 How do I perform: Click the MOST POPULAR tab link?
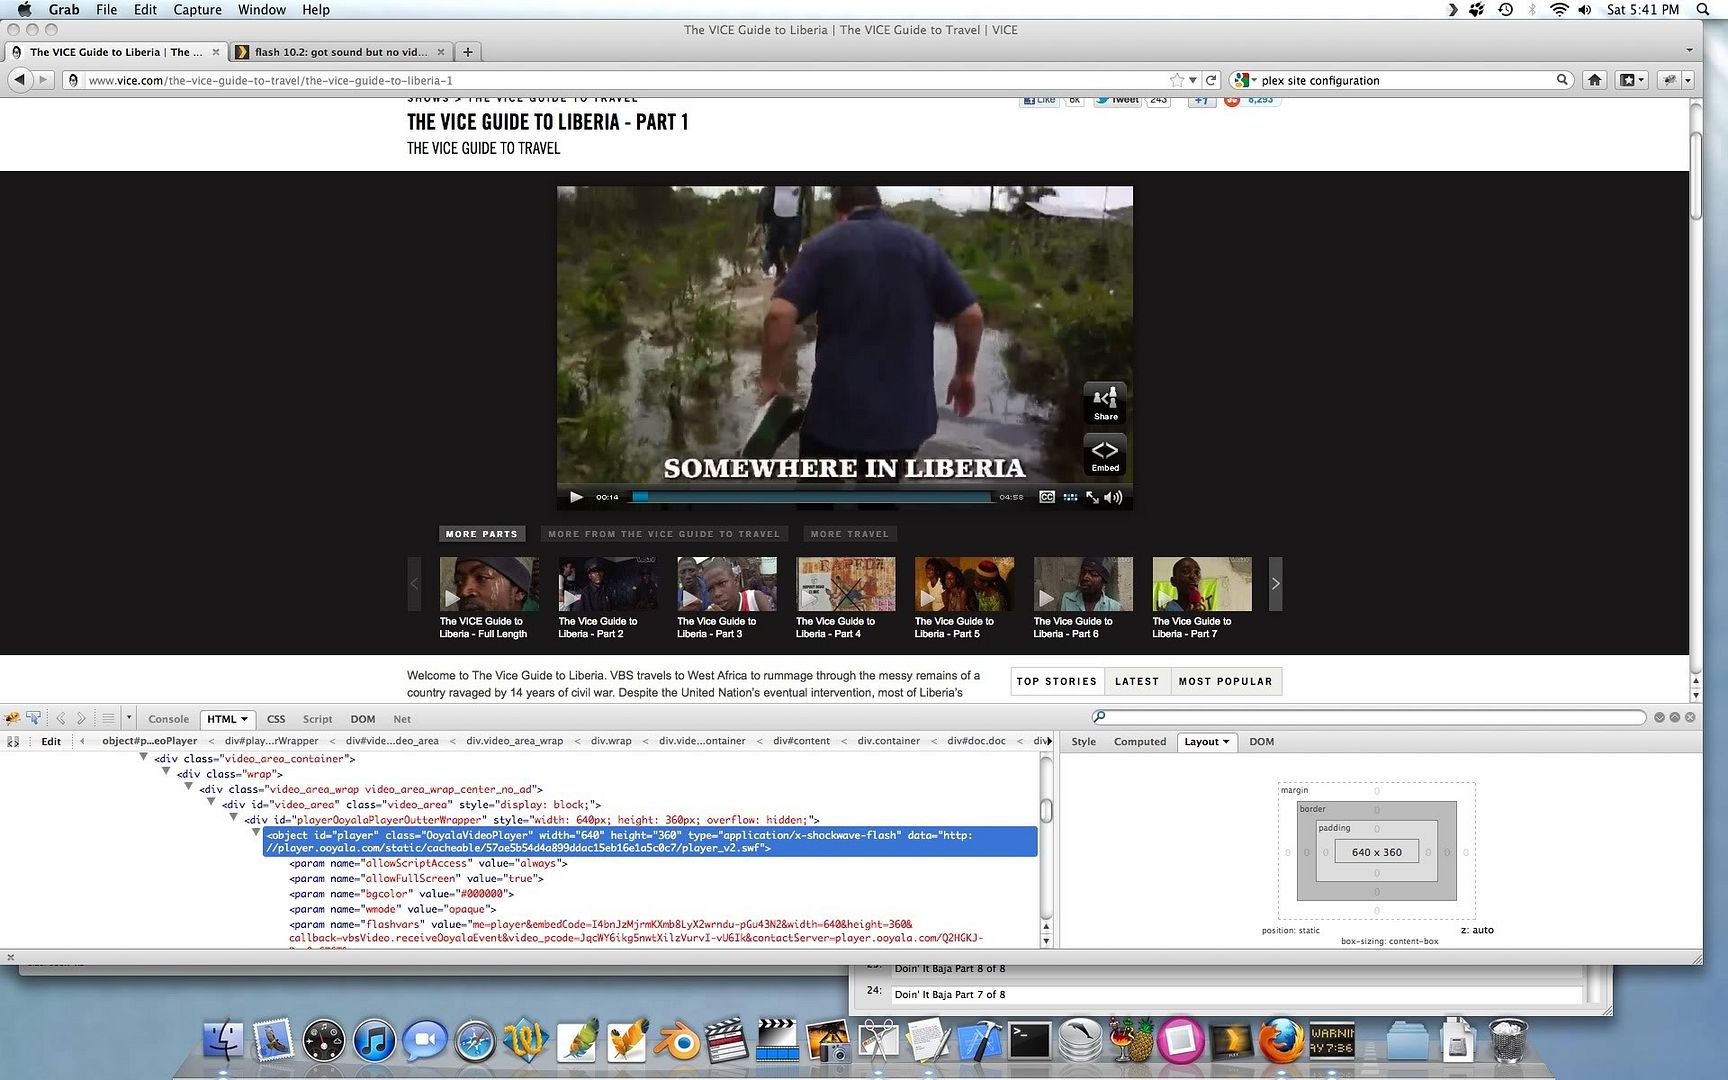click(1225, 681)
